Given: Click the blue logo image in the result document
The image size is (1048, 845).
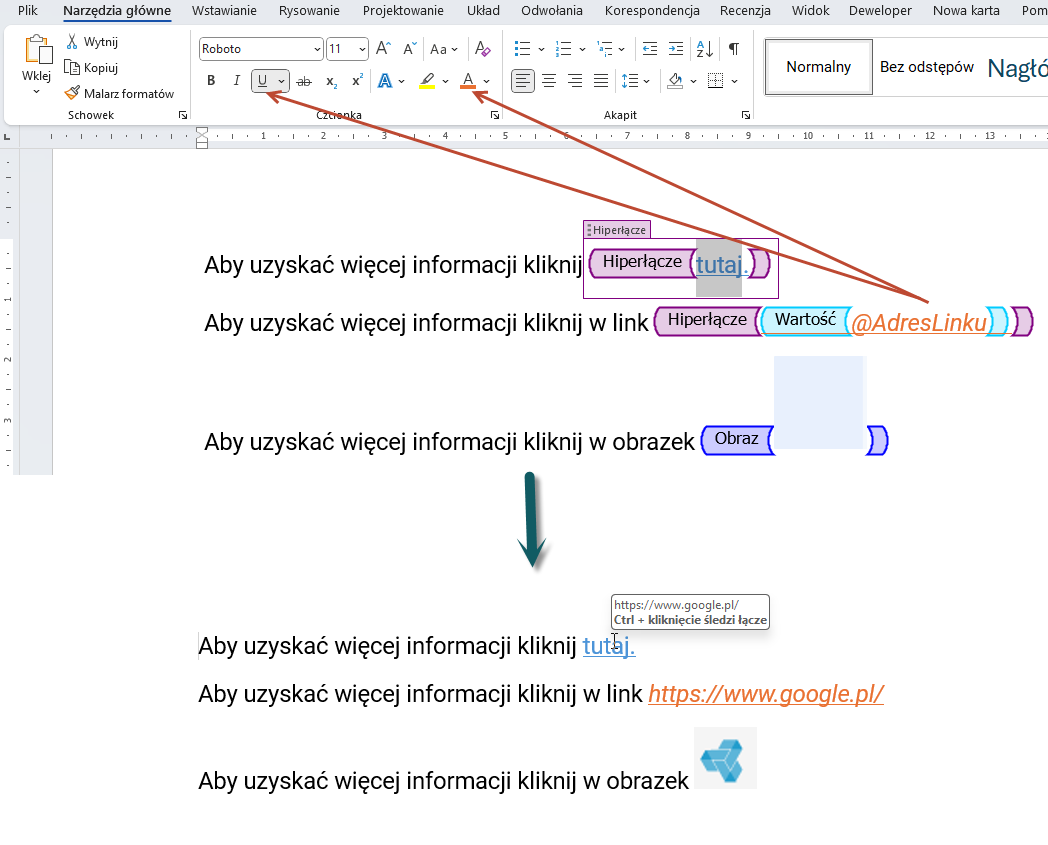Looking at the screenshot, I should click(x=725, y=759).
